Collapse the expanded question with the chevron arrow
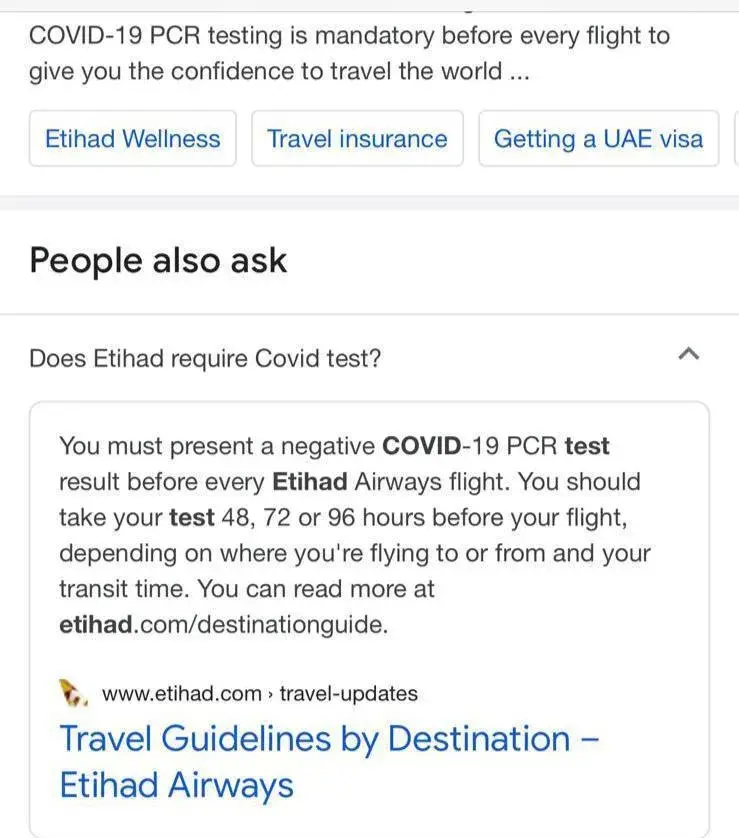 (688, 354)
